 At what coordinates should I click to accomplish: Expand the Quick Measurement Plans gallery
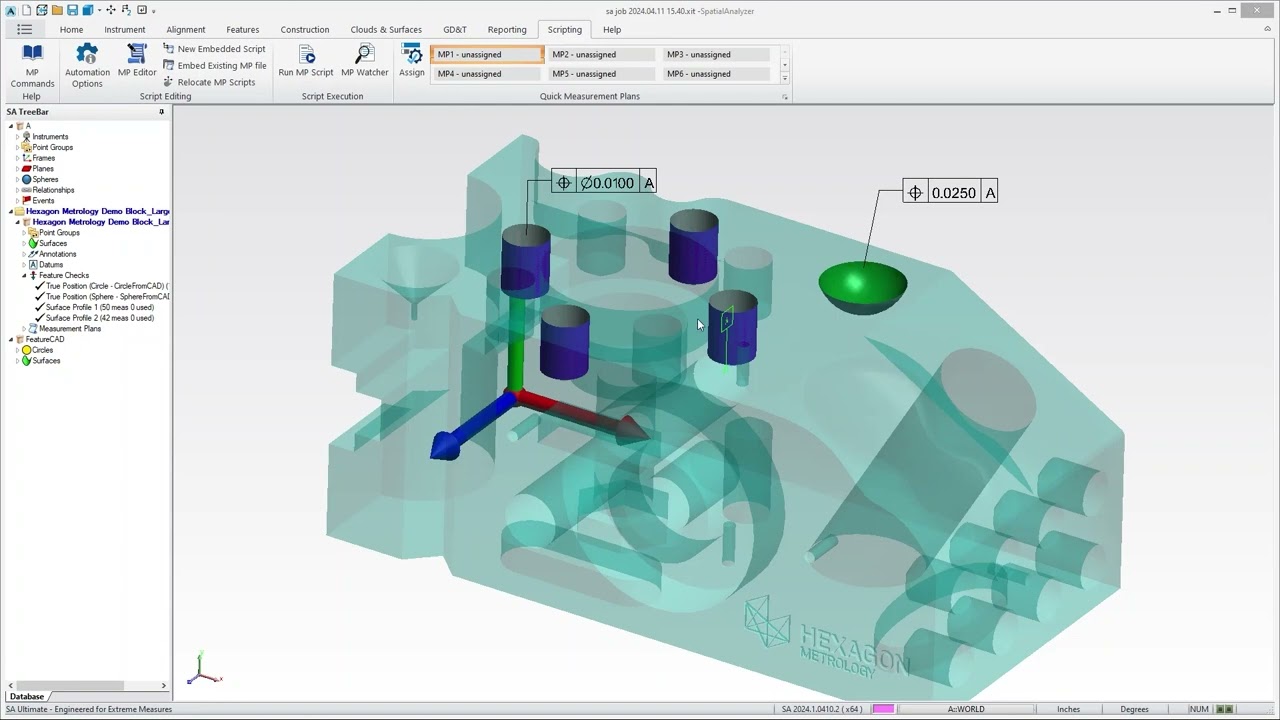pos(784,78)
